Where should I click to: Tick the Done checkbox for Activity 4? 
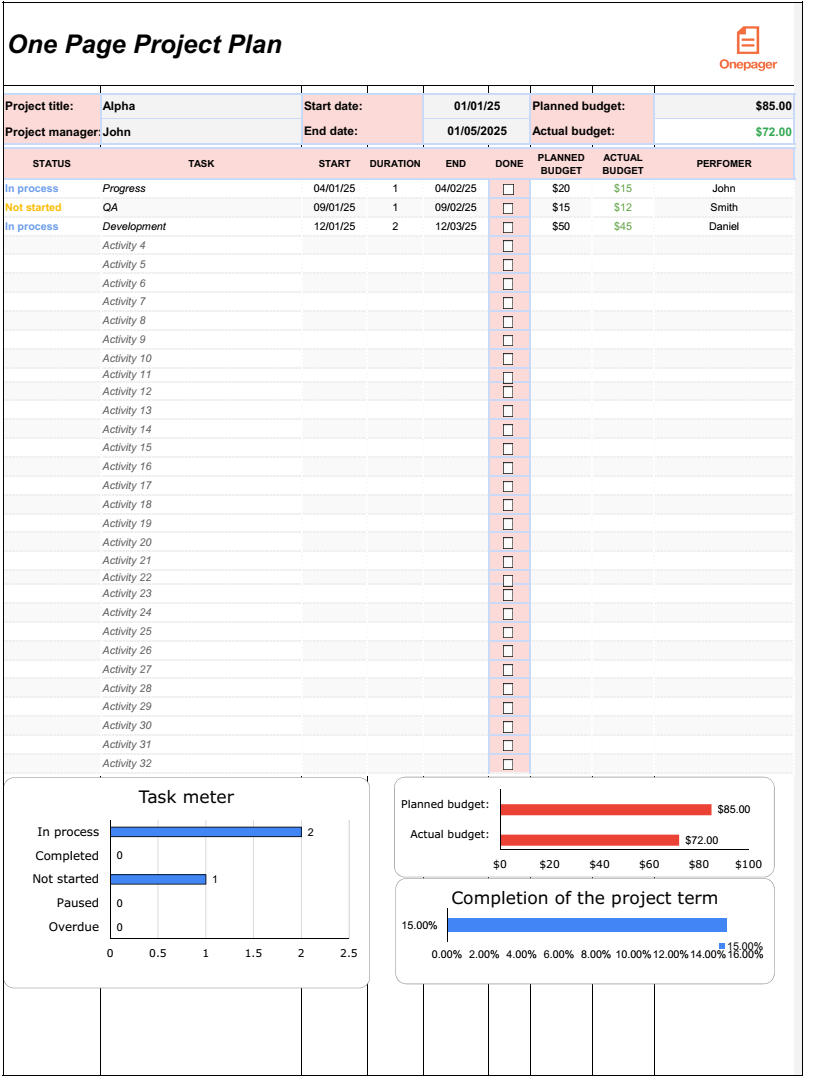(x=508, y=246)
